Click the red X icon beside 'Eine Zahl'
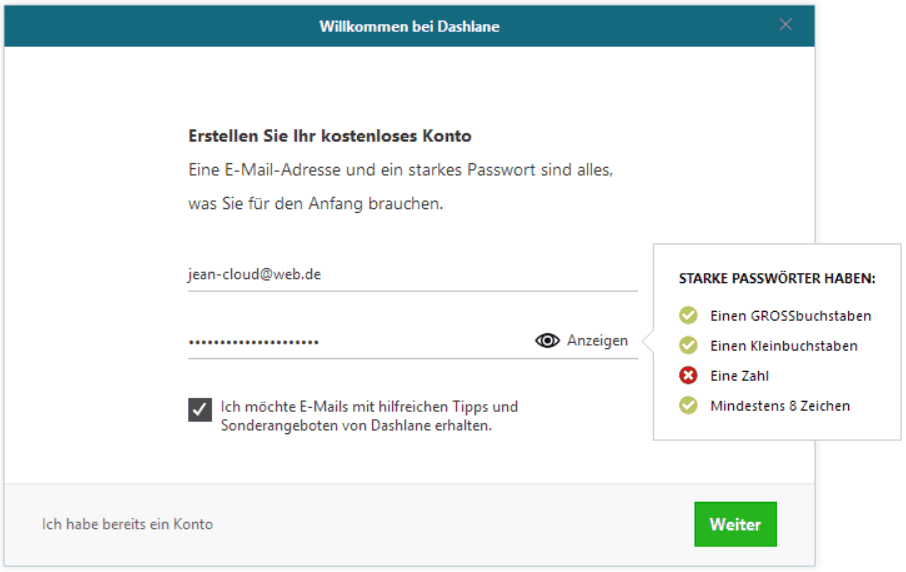 click(x=688, y=376)
